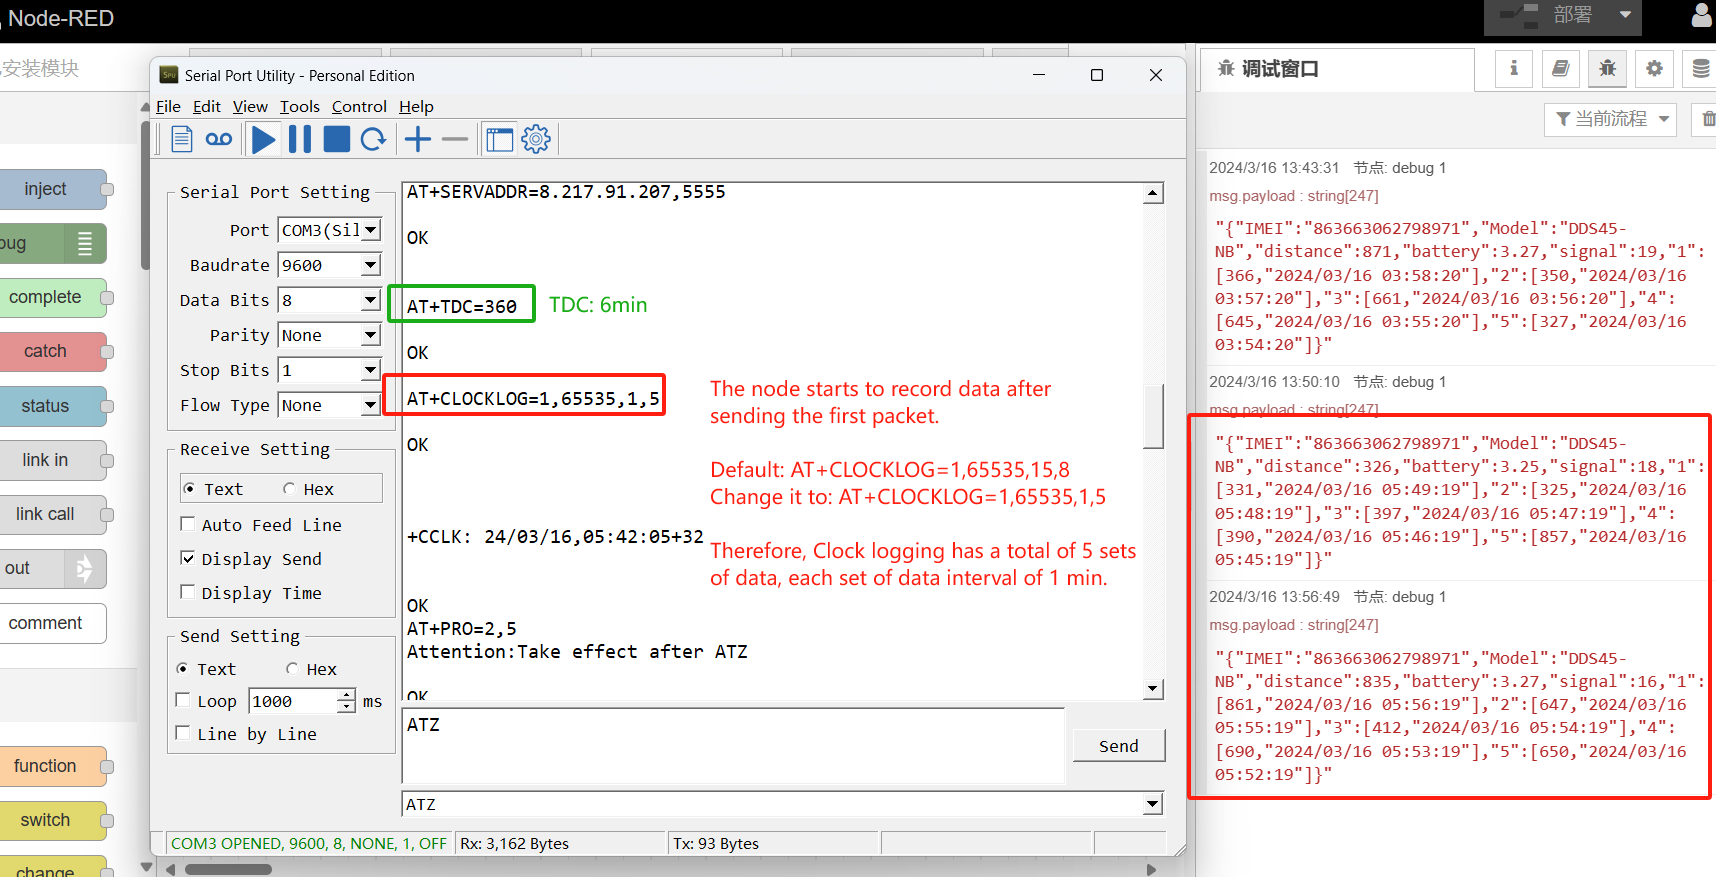
Task: Open the Tools menu
Action: pyautogui.click(x=300, y=107)
